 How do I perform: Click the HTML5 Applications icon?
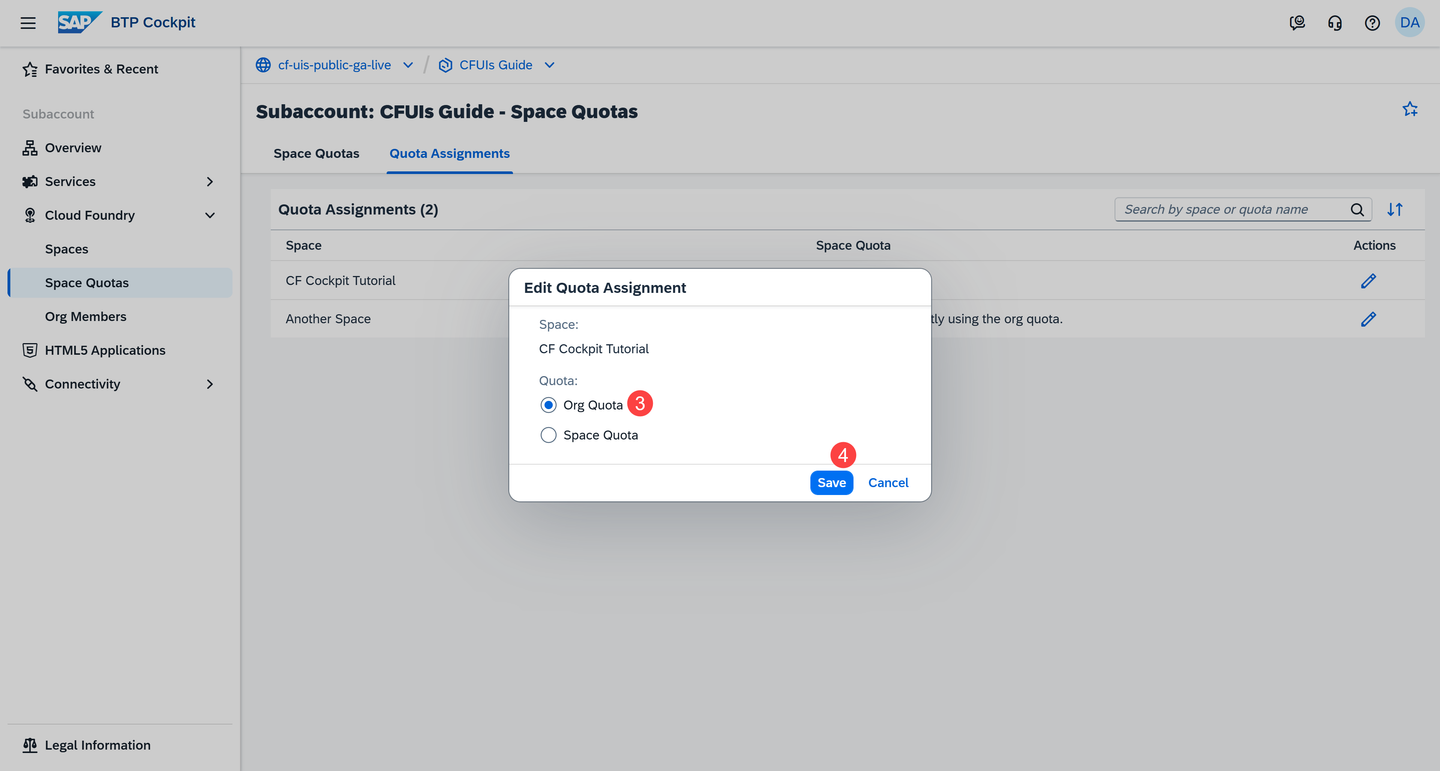point(30,350)
